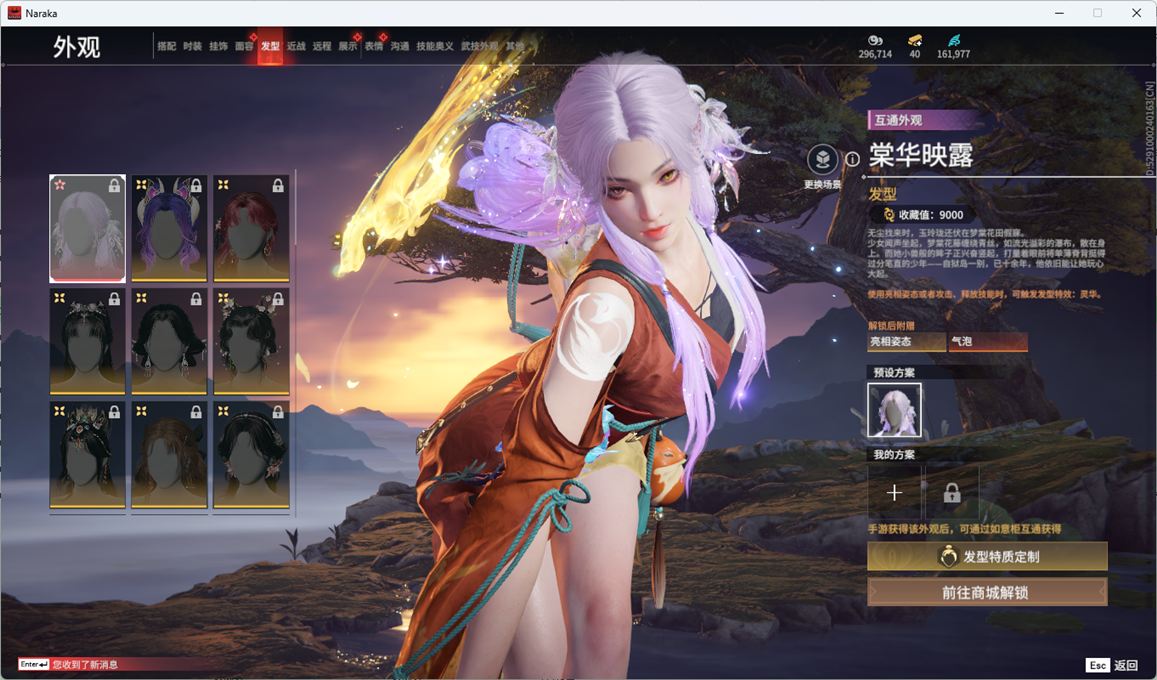Viewport: 1157px width, 680px height.
Task: Switch to the 武技外观 tab
Action: coord(480,46)
